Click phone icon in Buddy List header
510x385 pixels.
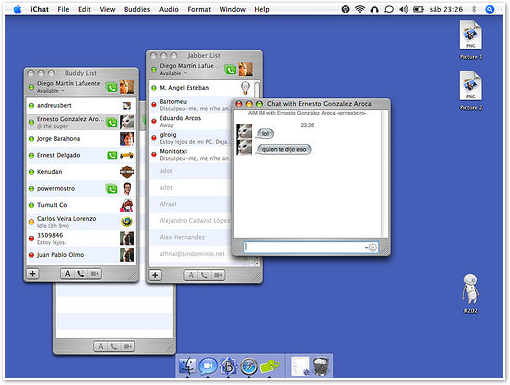(x=112, y=88)
